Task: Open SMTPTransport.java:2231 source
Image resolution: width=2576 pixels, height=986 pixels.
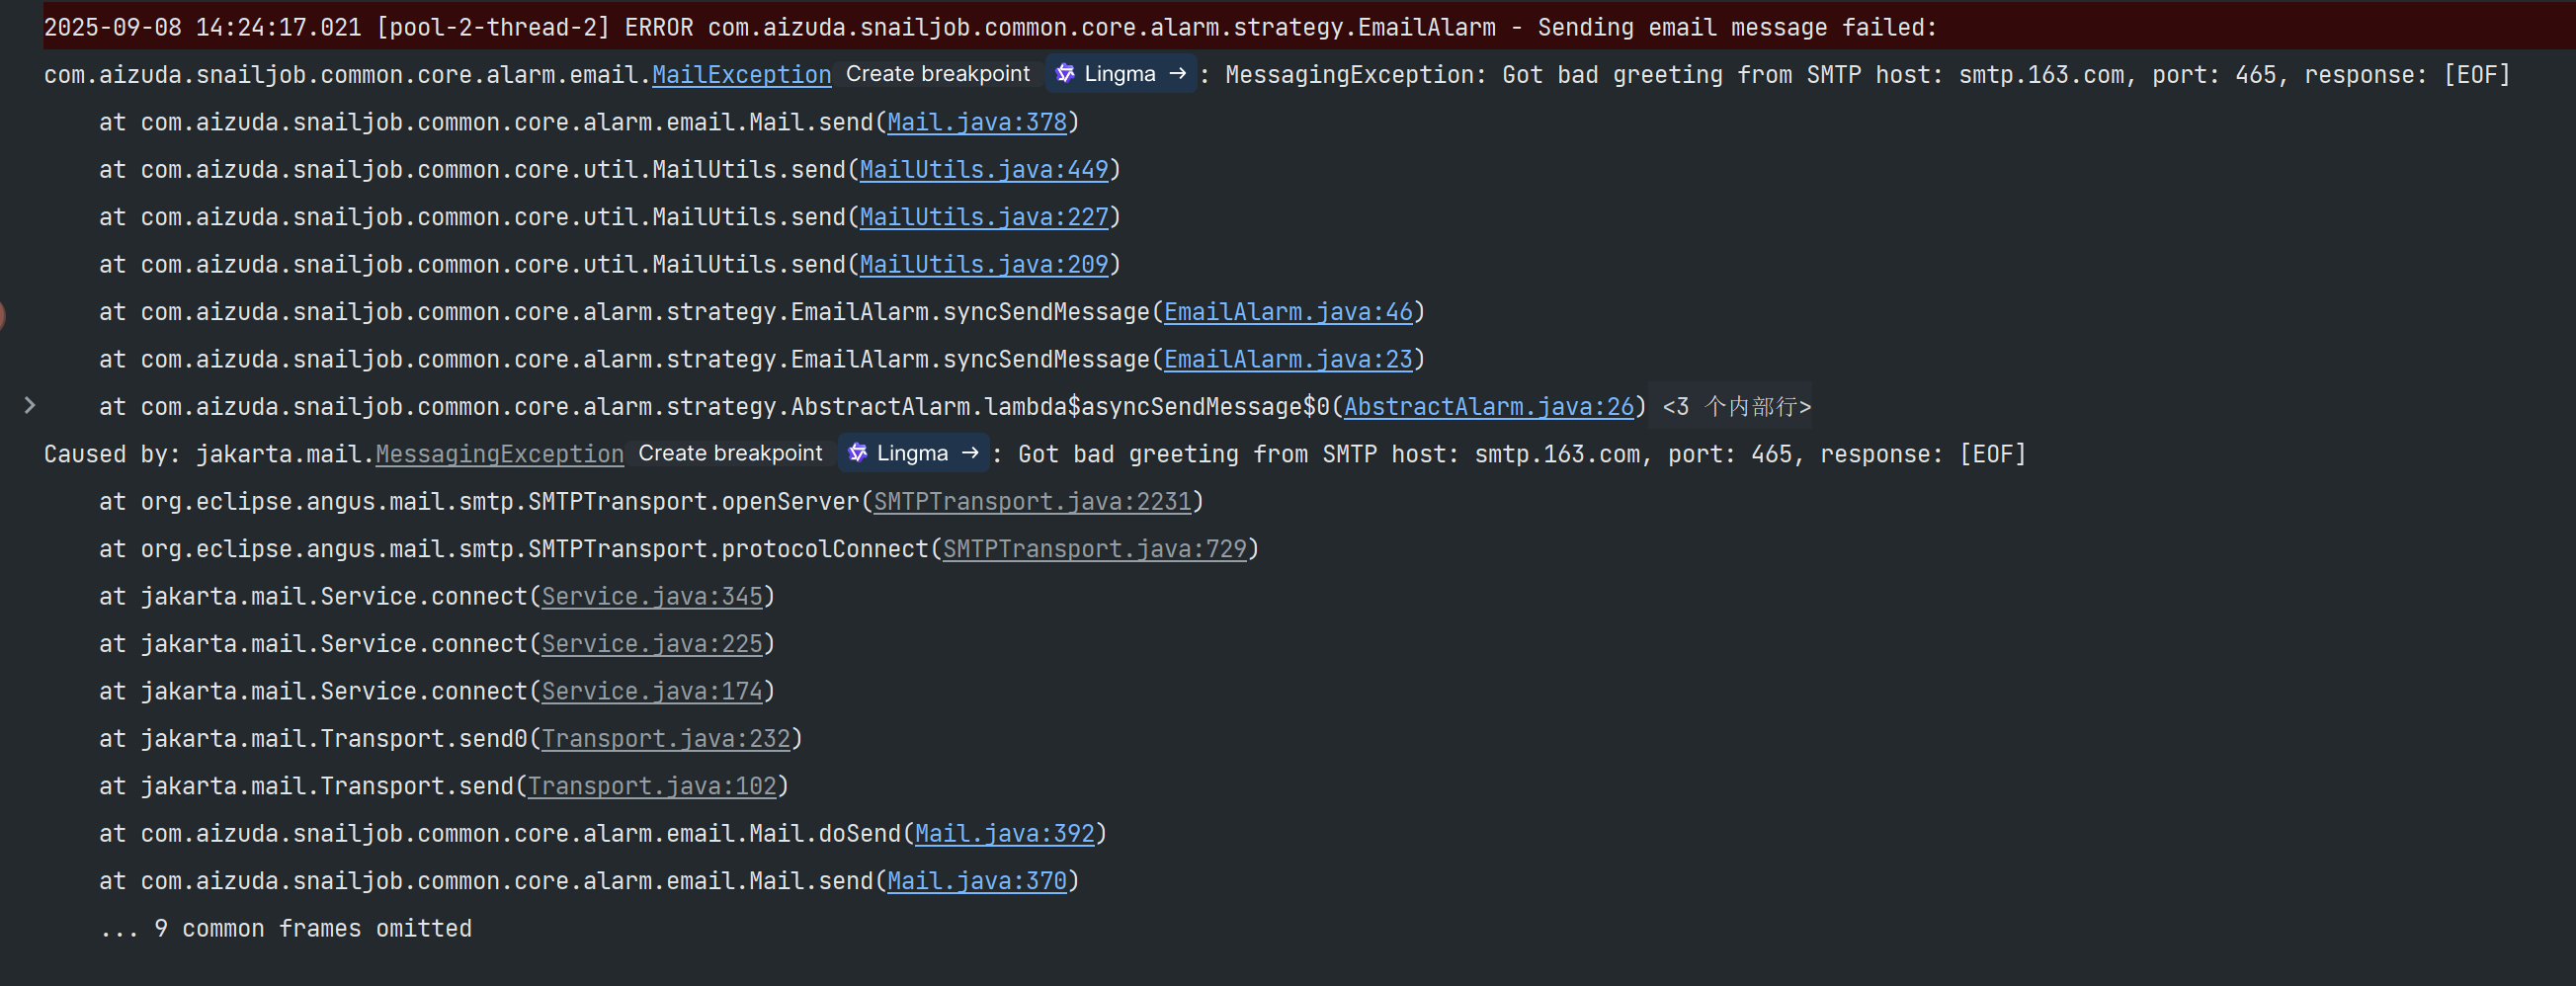Action: coord(1032,502)
